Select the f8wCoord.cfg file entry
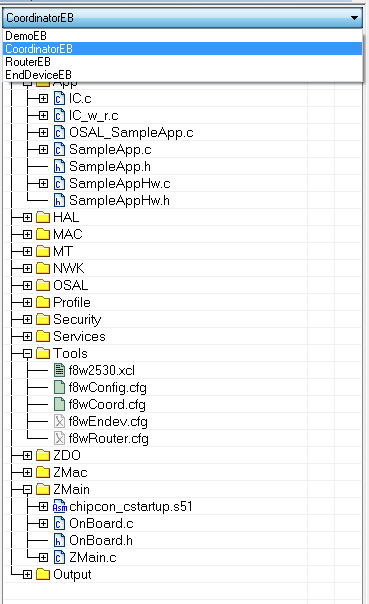369x604 pixels. tap(107, 404)
